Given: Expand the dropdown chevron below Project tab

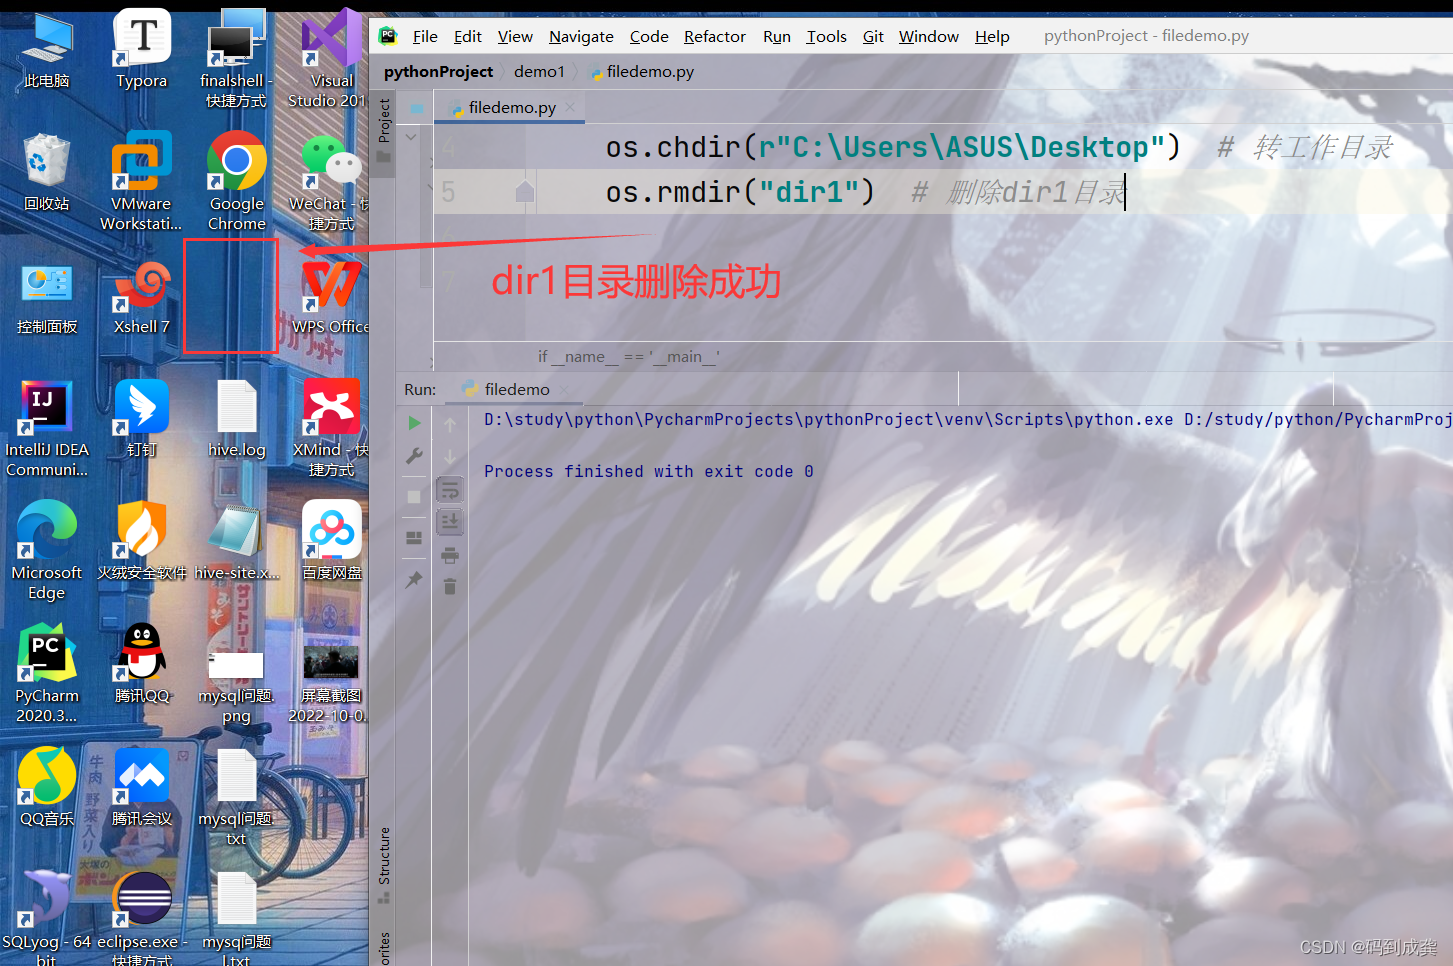Looking at the screenshot, I should pos(411,137).
